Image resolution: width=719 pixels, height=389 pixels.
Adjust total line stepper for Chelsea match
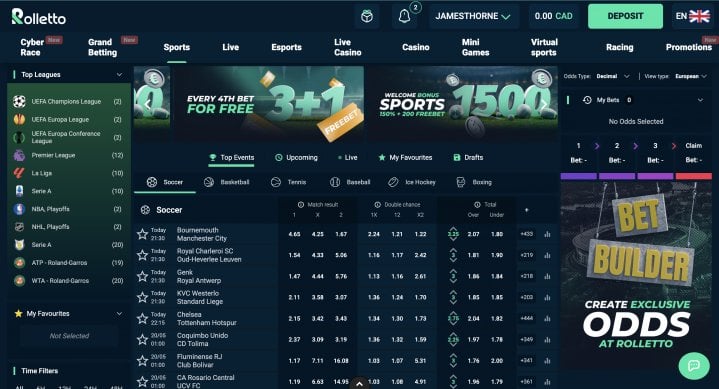pos(453,318)
